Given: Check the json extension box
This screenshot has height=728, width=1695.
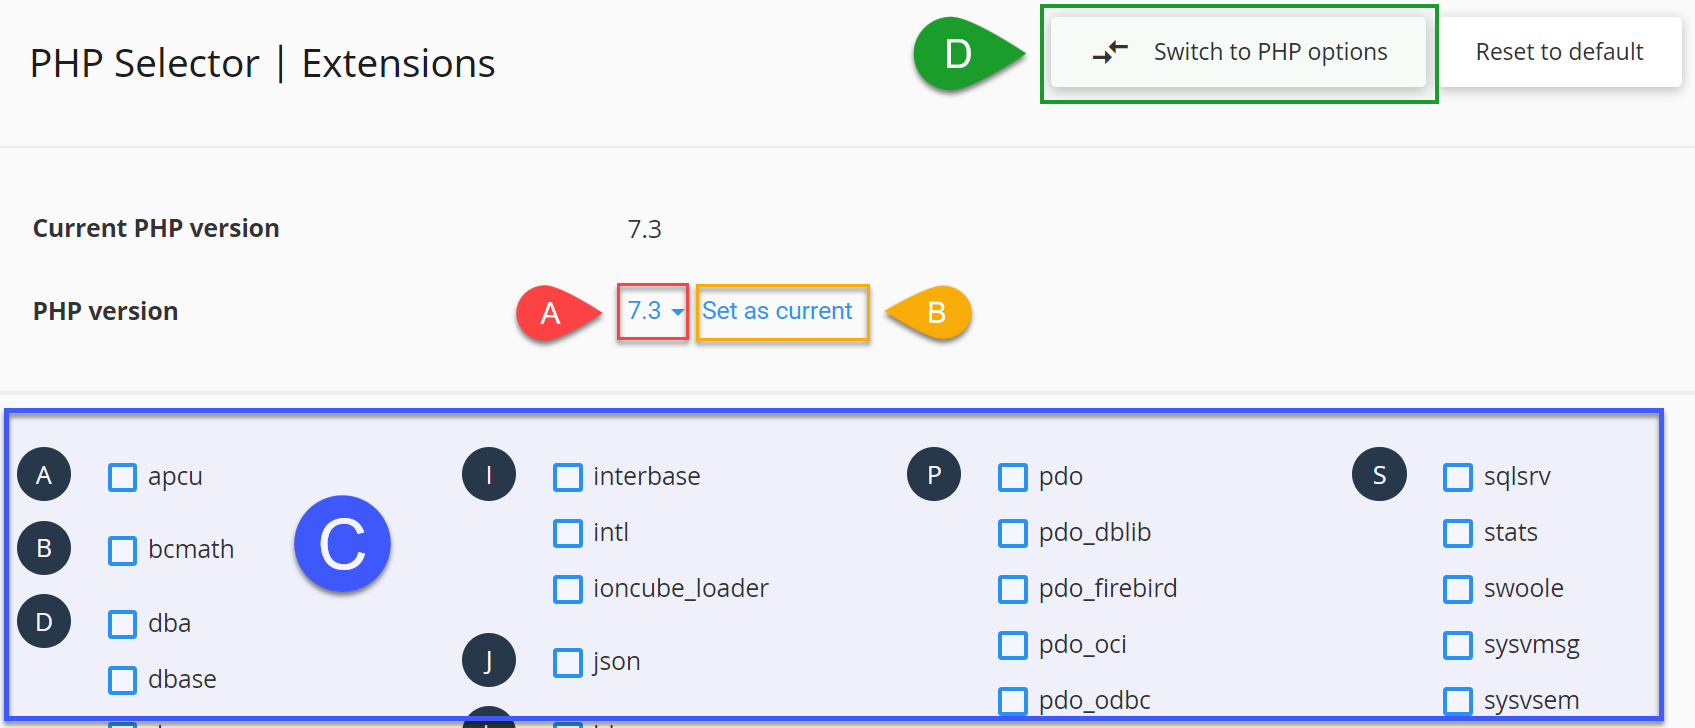Looking at the screenshot, I should click(x=568, y=662).
